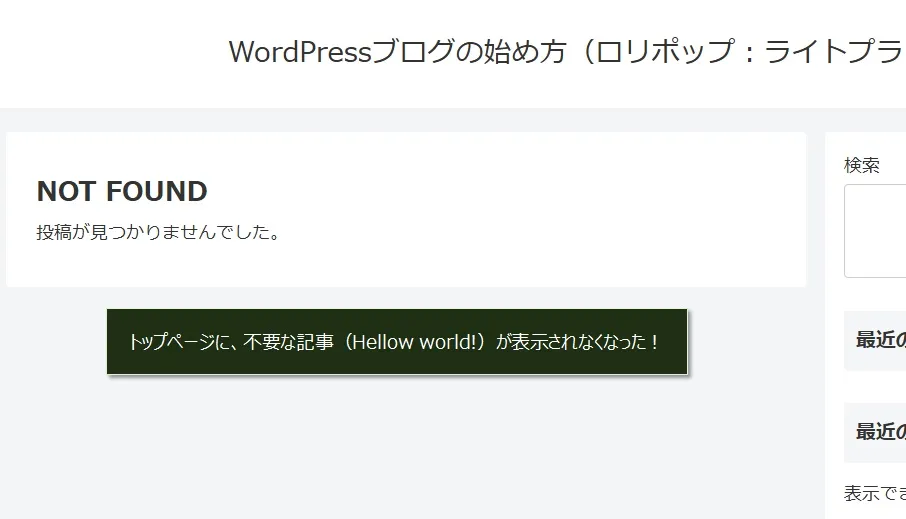The width and height of the screenshot is (906, 519).
Task: Click the 検索 label above the search field
Action: coord(862,165)
